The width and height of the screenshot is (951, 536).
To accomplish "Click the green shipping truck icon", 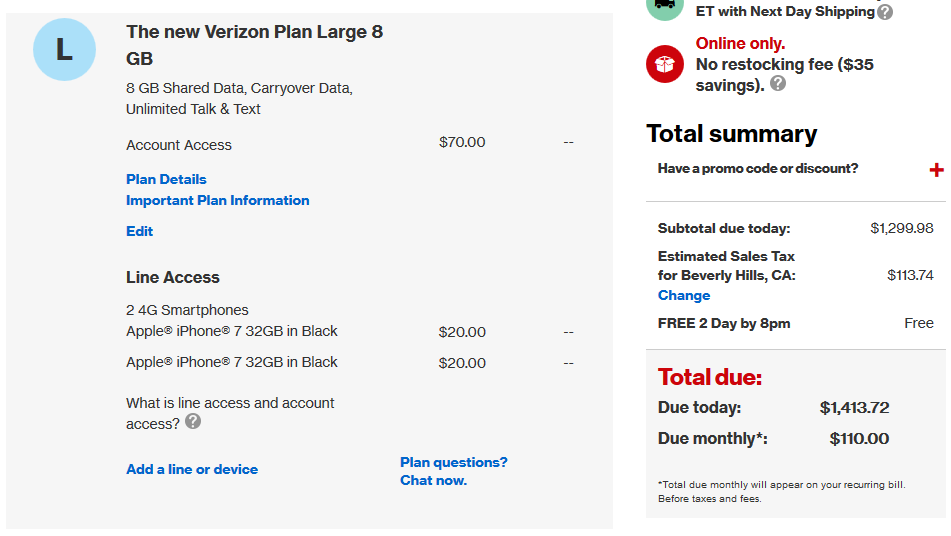I will [x=665, y=6].
